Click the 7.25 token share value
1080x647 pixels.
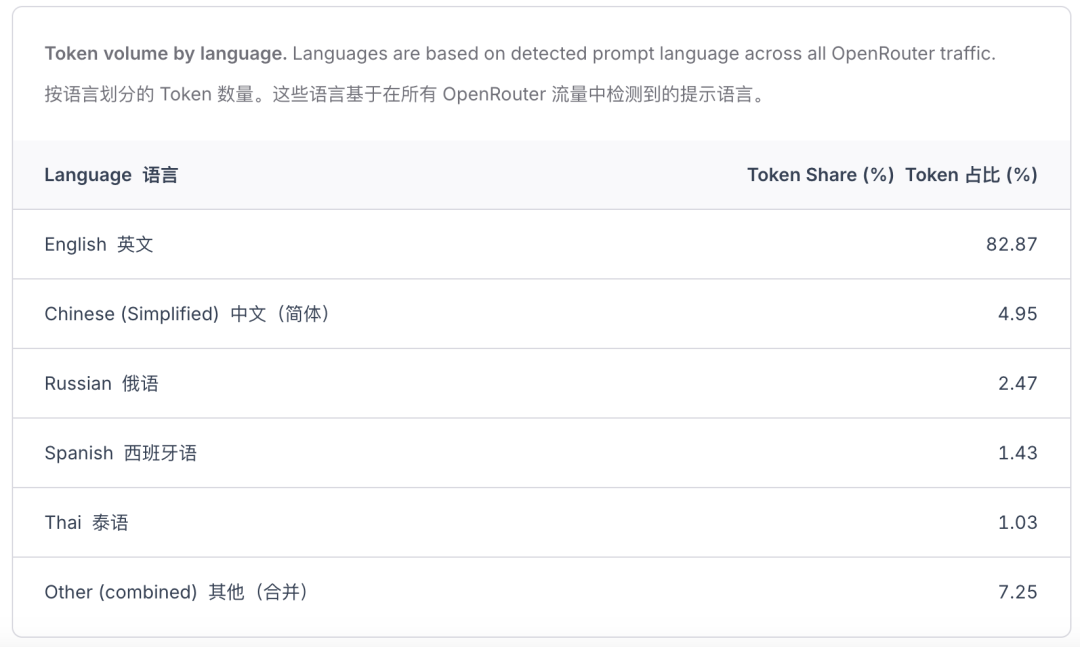(1017, 592)
